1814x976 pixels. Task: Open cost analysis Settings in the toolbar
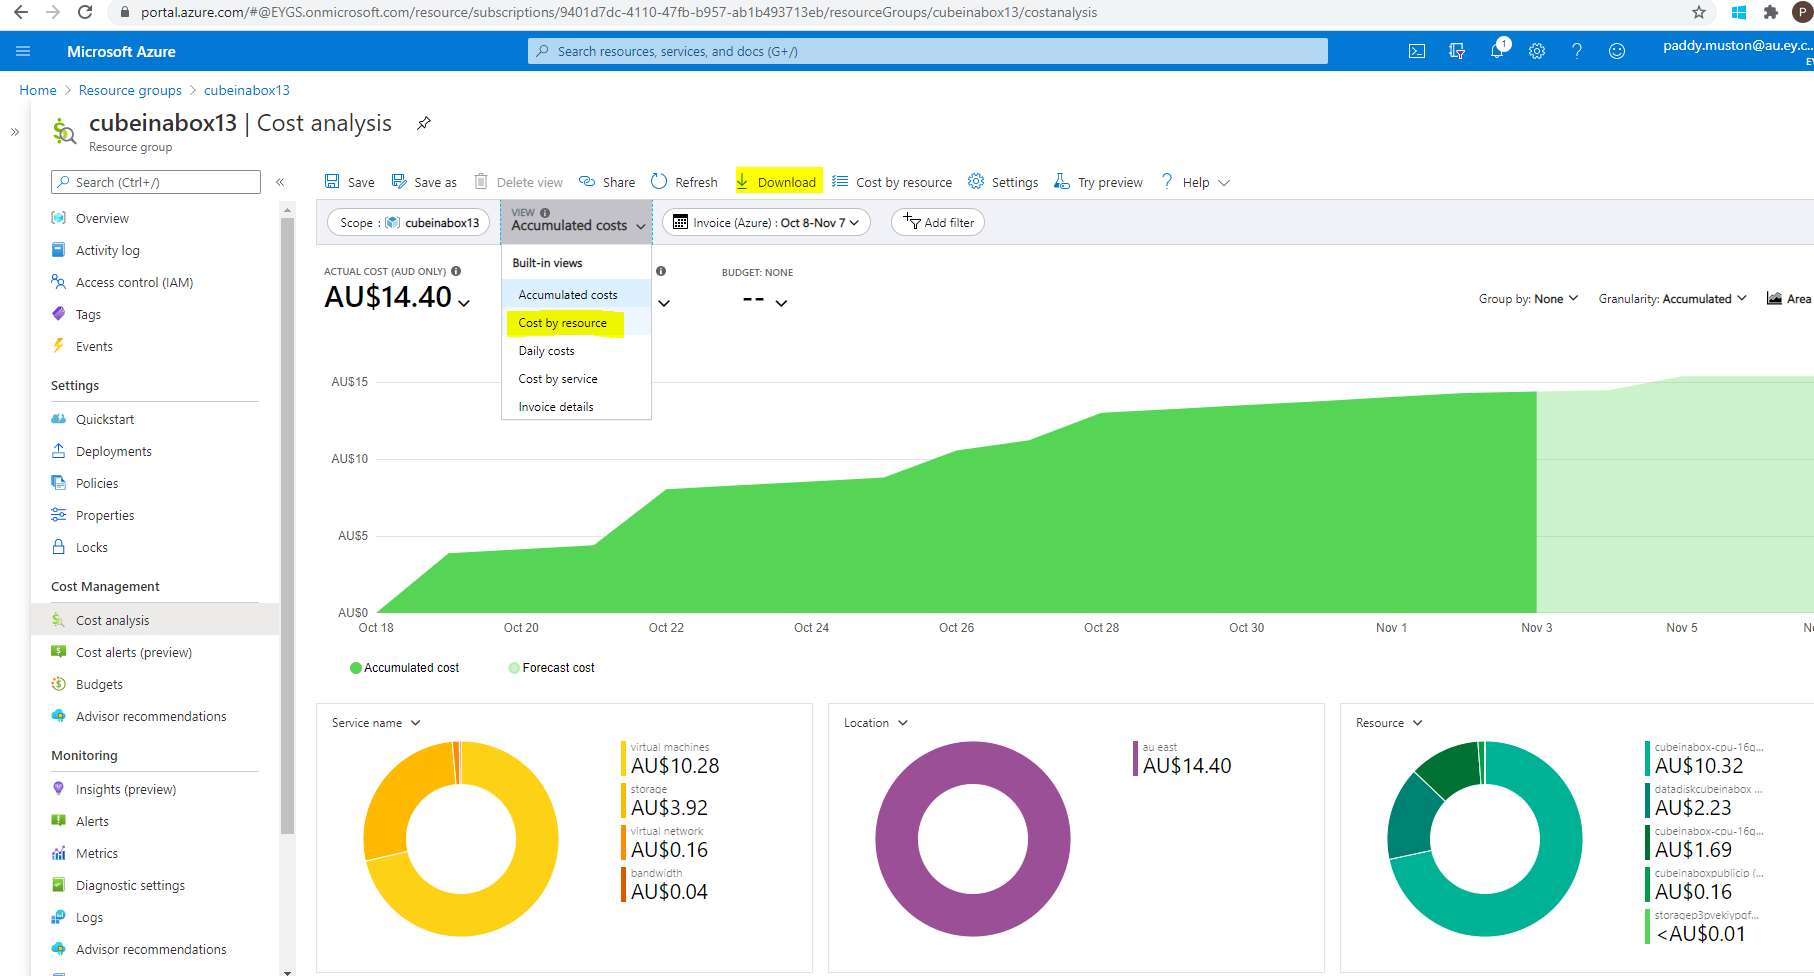coord(1002,182)
